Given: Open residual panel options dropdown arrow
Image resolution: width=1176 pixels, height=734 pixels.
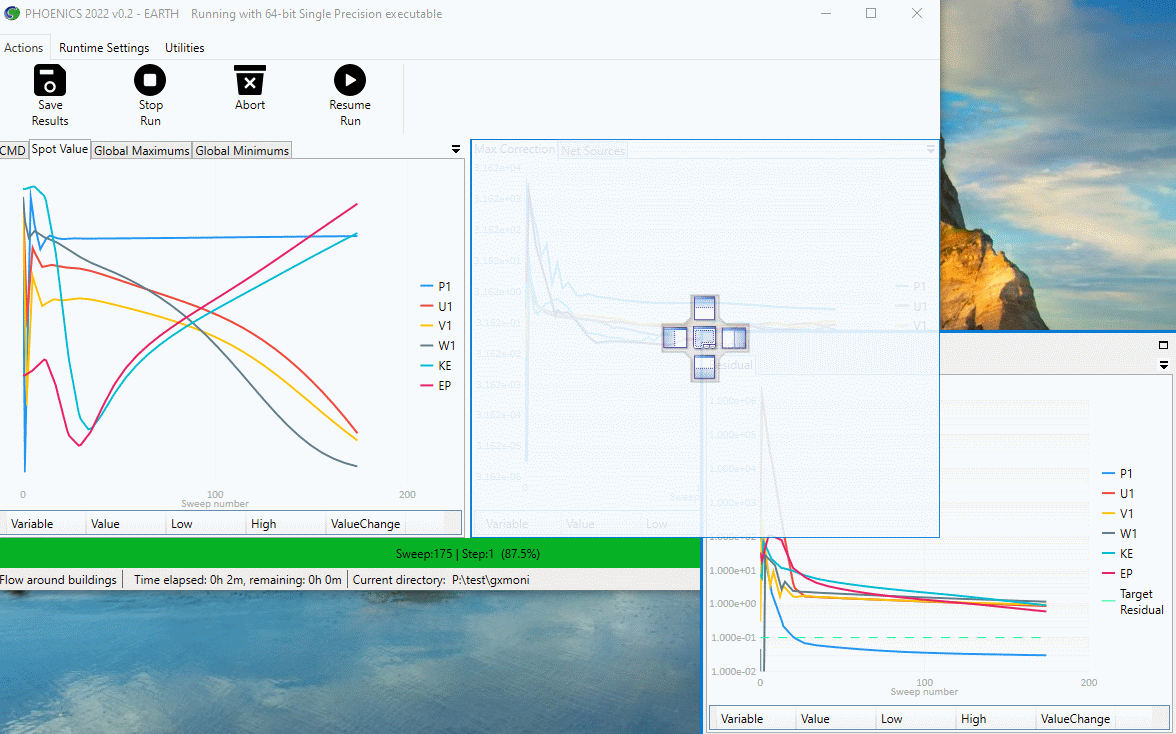Looking at the screenshot, I should pyautogui.click(x=1163, y=365).
